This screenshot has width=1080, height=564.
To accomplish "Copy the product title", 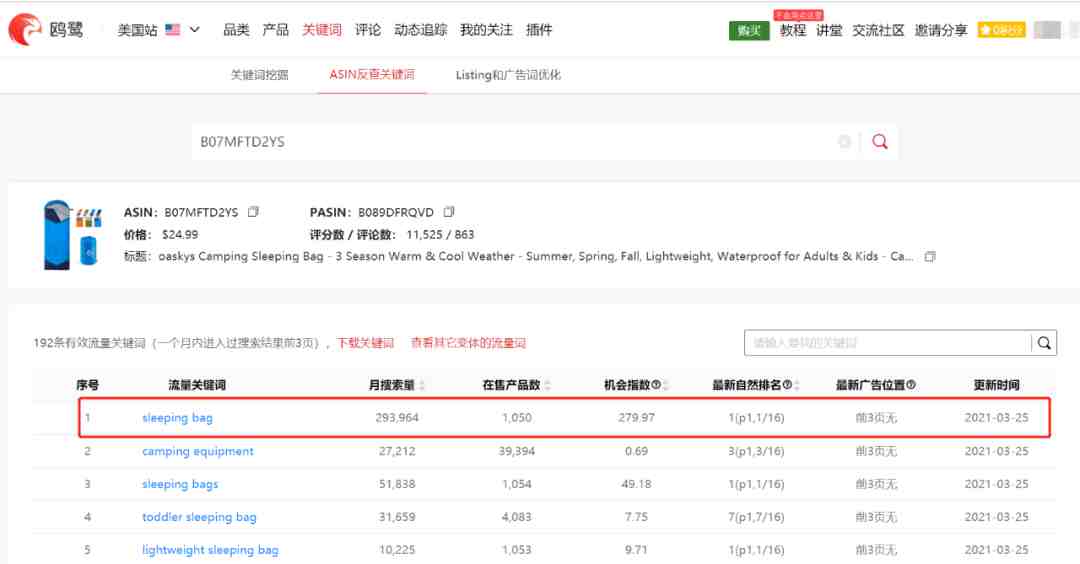I will tap(930, 256).
